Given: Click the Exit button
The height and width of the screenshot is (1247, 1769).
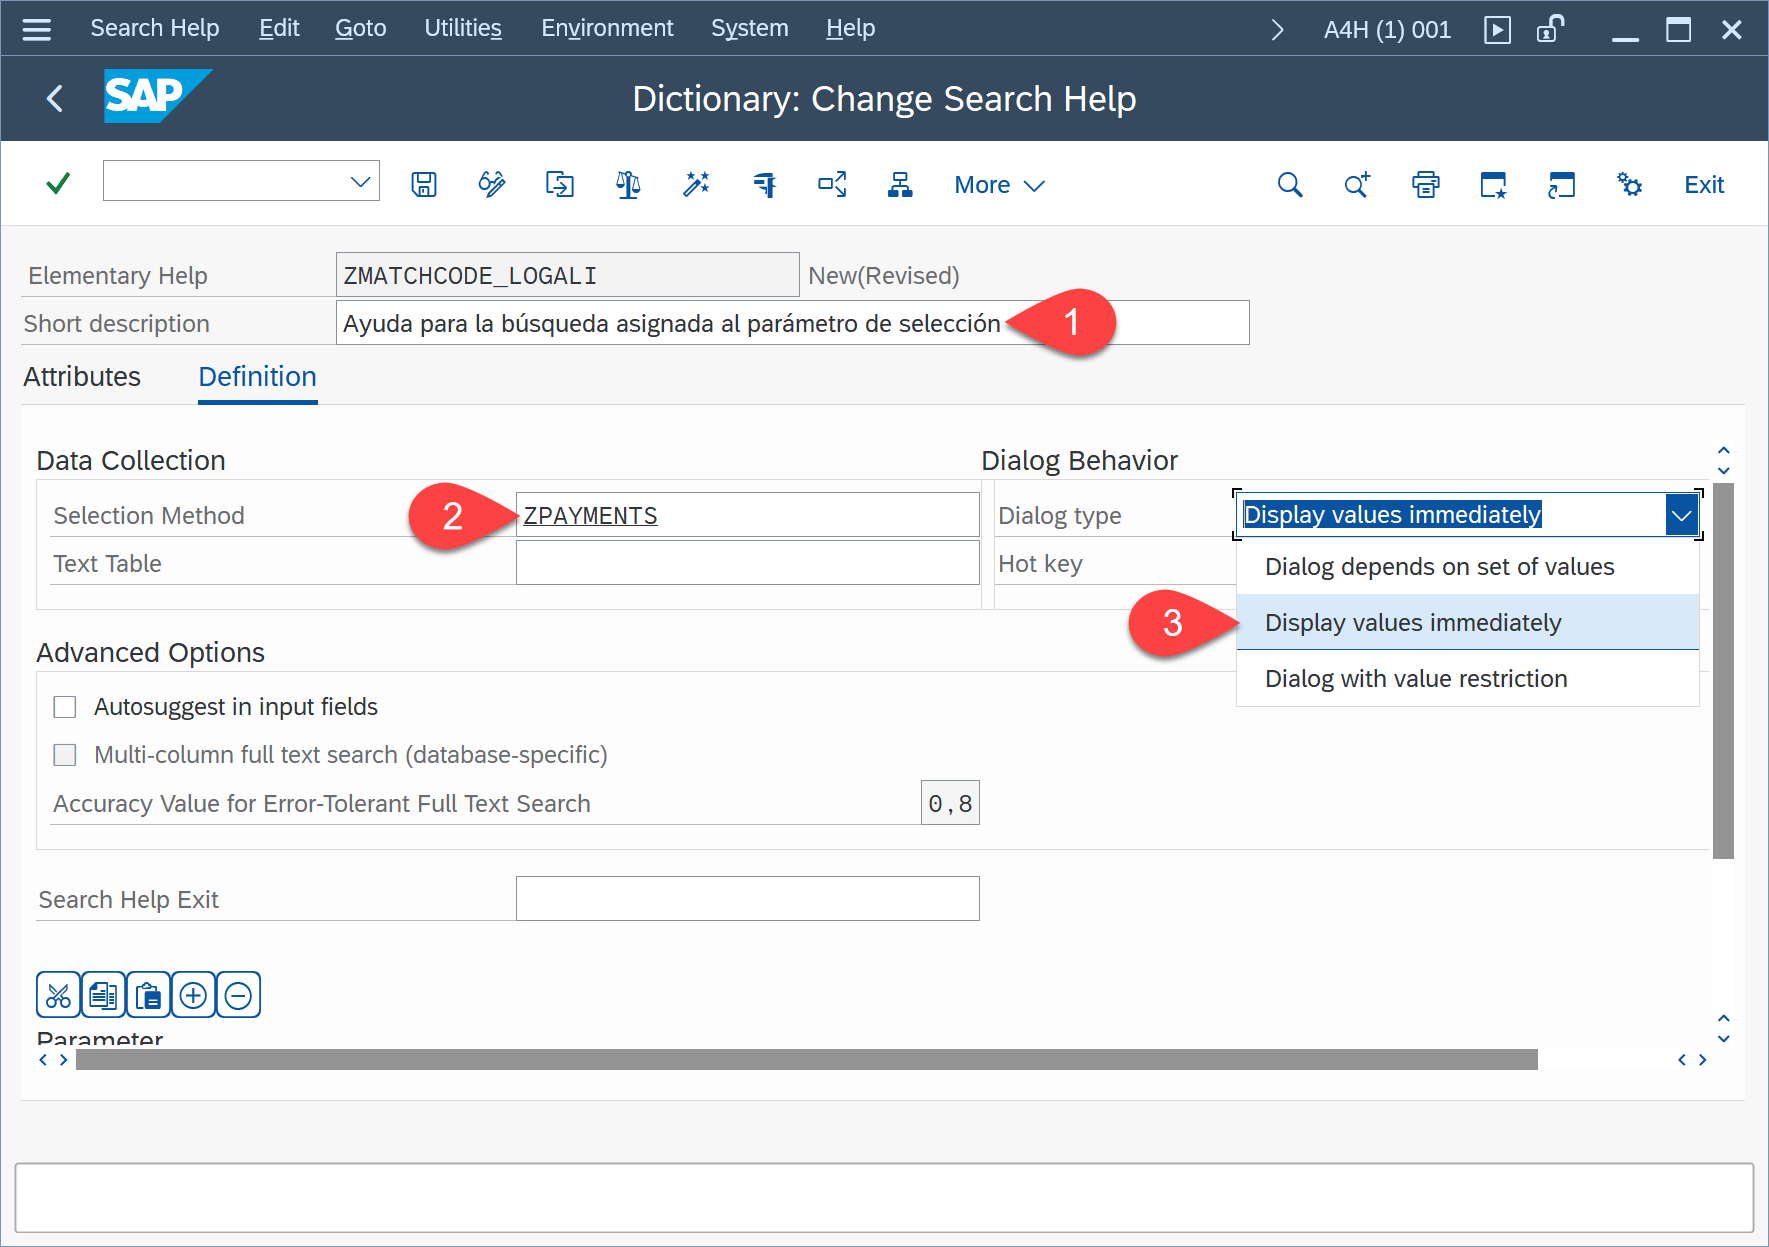Looking at the screenshot, I should pyautogui.click(x=1703, y=185).
